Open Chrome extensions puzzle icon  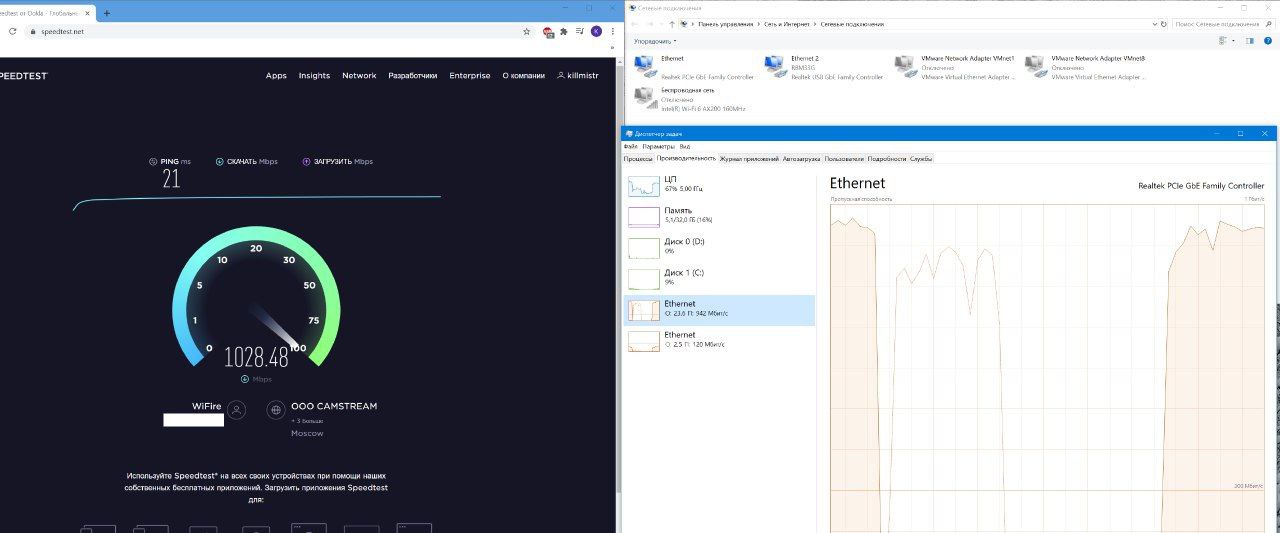point(564,31)
